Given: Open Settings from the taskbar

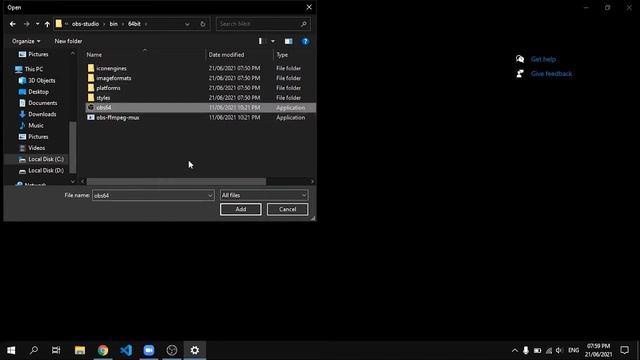Looking at the screenshot, I should [195, 350].
